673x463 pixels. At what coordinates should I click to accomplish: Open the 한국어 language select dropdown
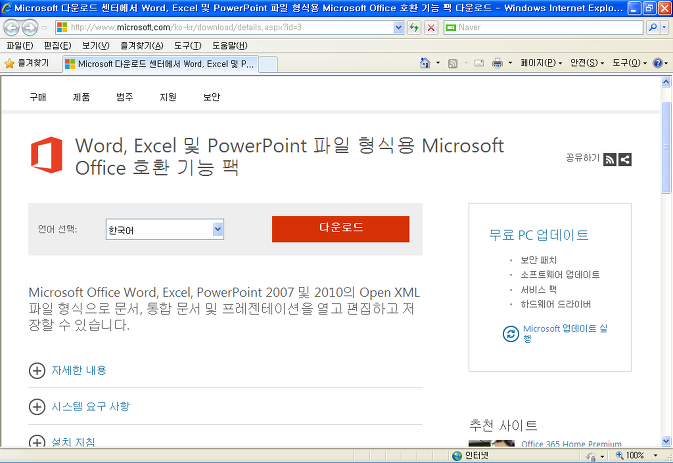(x=165, y=230)
